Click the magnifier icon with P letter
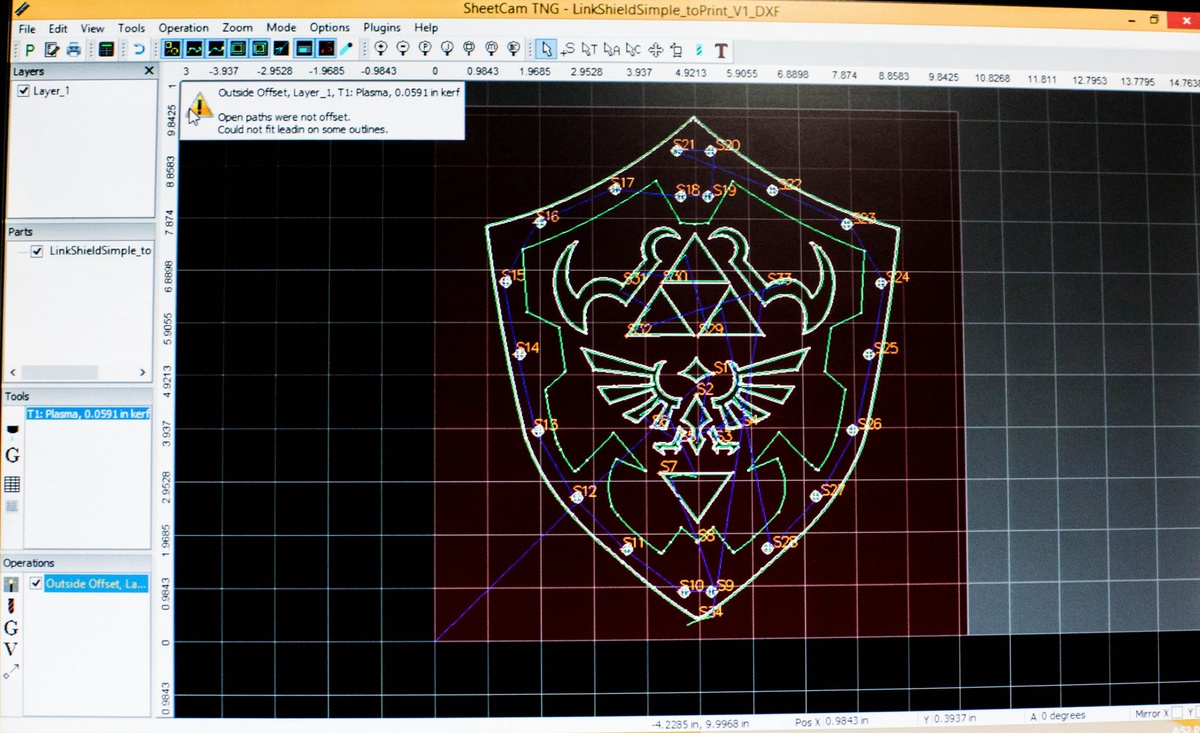The height and width of the screenshot is (733, 1200). pyautogui.click(x=425, y=48)
